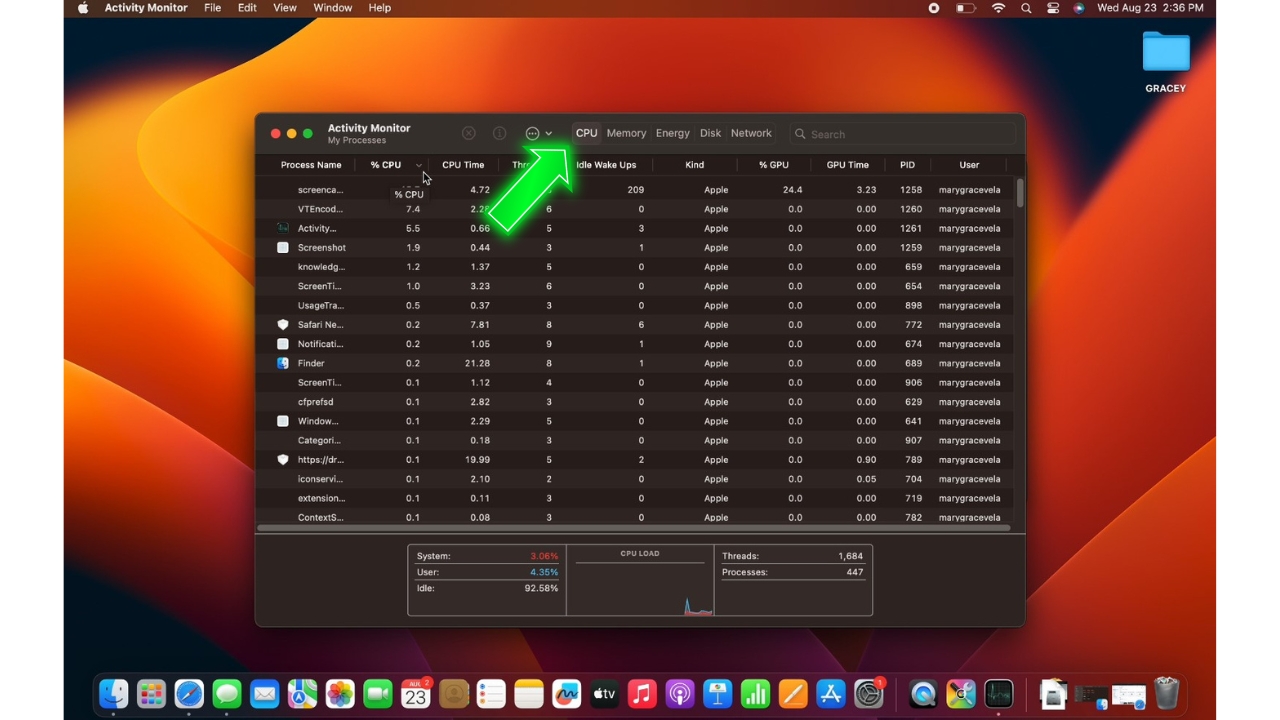Viewport: 1280px width, 720px height.
Task: Click Activity Monitor icon in the Dock
Action: point(999,693)
